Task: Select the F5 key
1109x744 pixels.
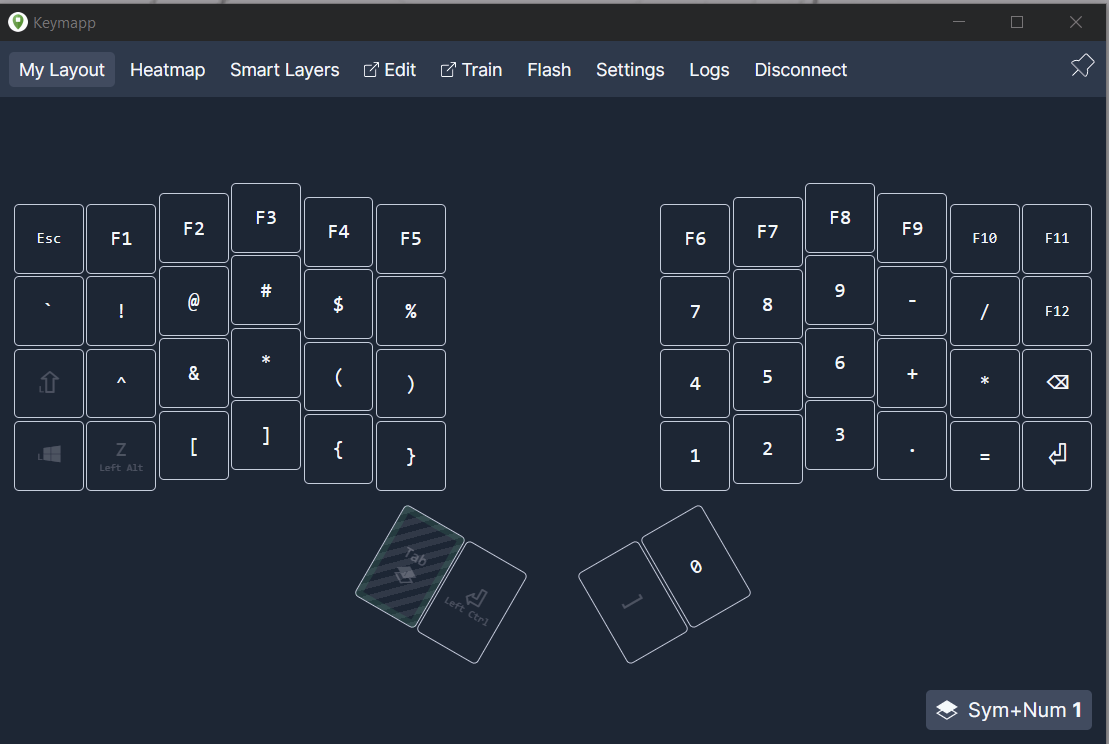Action: [x=411, y=238]
